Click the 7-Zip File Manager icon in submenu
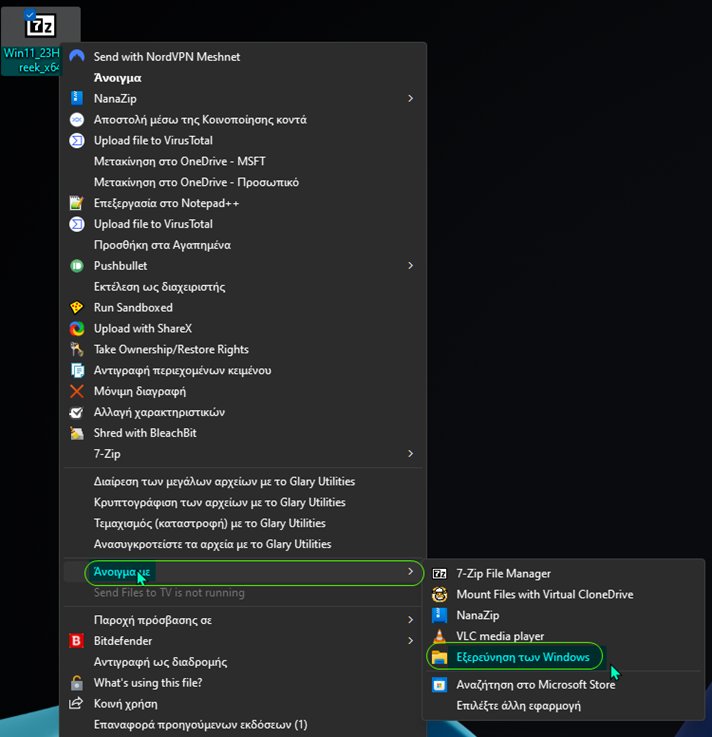 (x=439, y=573)
